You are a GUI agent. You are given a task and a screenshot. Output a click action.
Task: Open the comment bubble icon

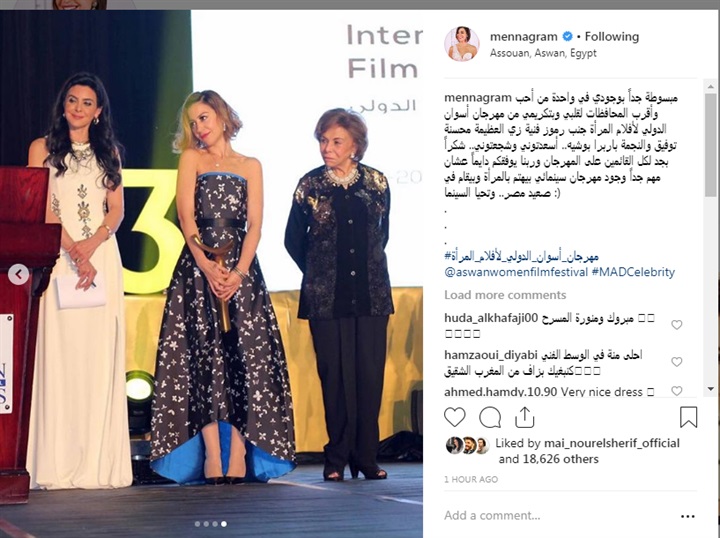(490, 417)
